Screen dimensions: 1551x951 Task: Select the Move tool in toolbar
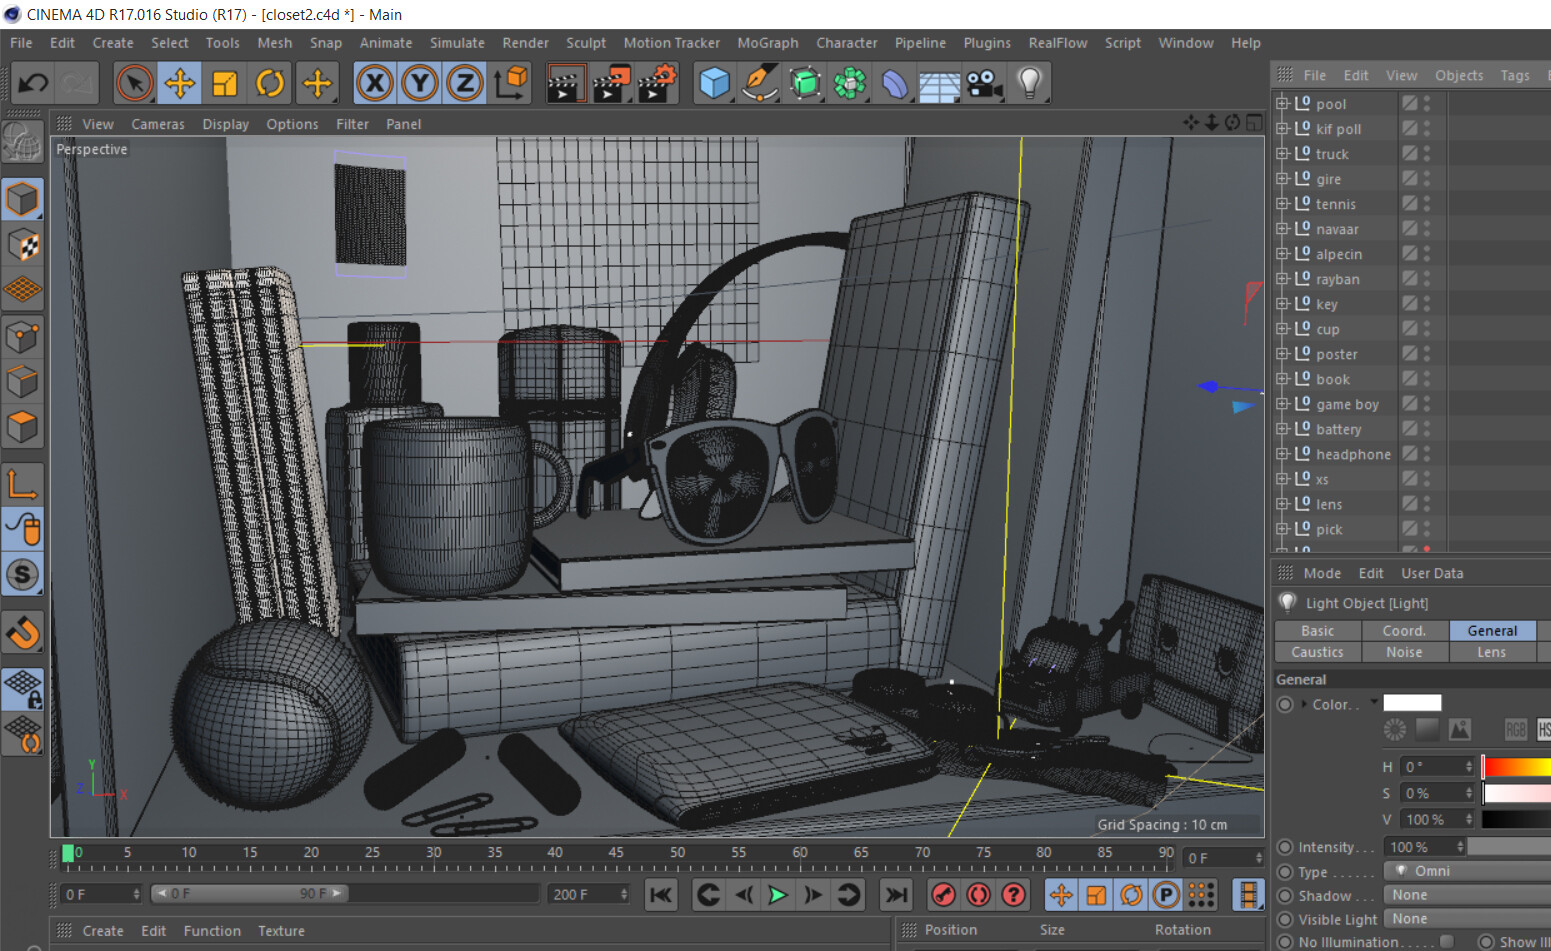(179, 83)
